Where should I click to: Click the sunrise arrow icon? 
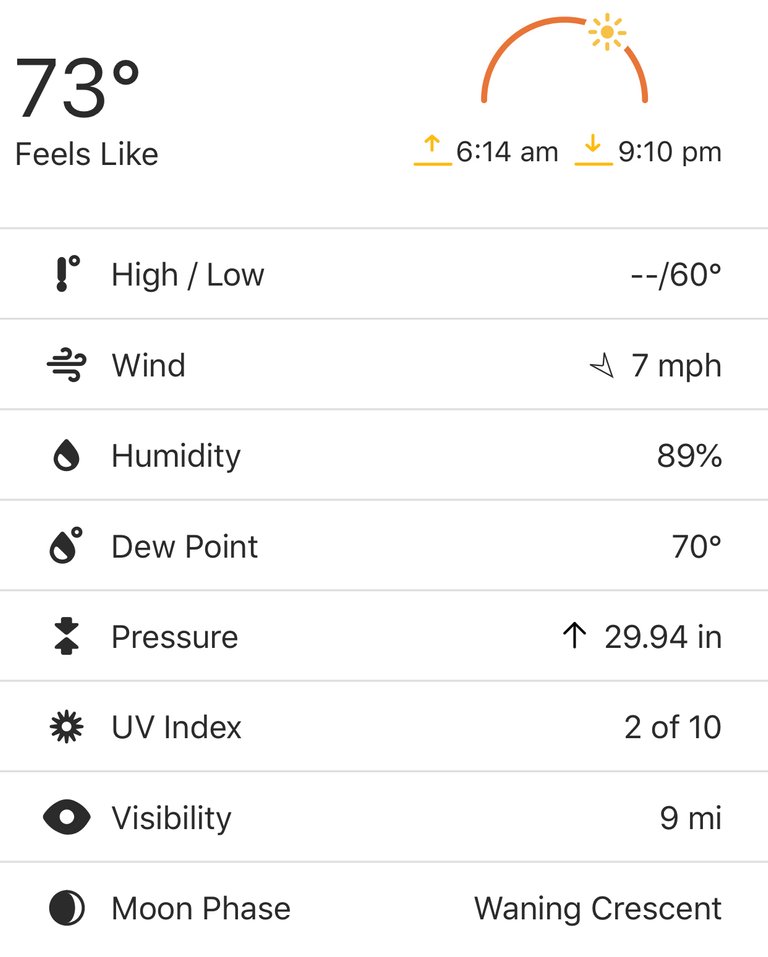432,150
